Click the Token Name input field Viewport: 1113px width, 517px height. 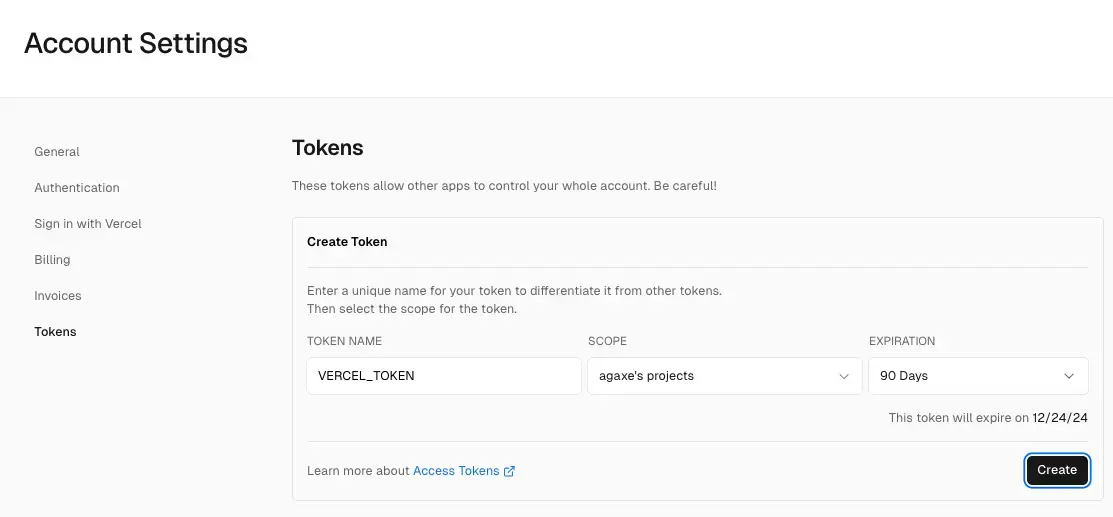pos(444,376)
